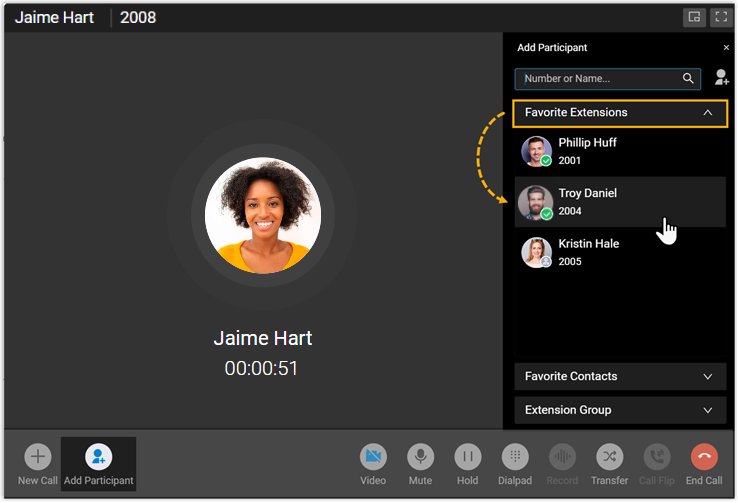Put the call on Hold
738x503 pixels.
[467, 456]
